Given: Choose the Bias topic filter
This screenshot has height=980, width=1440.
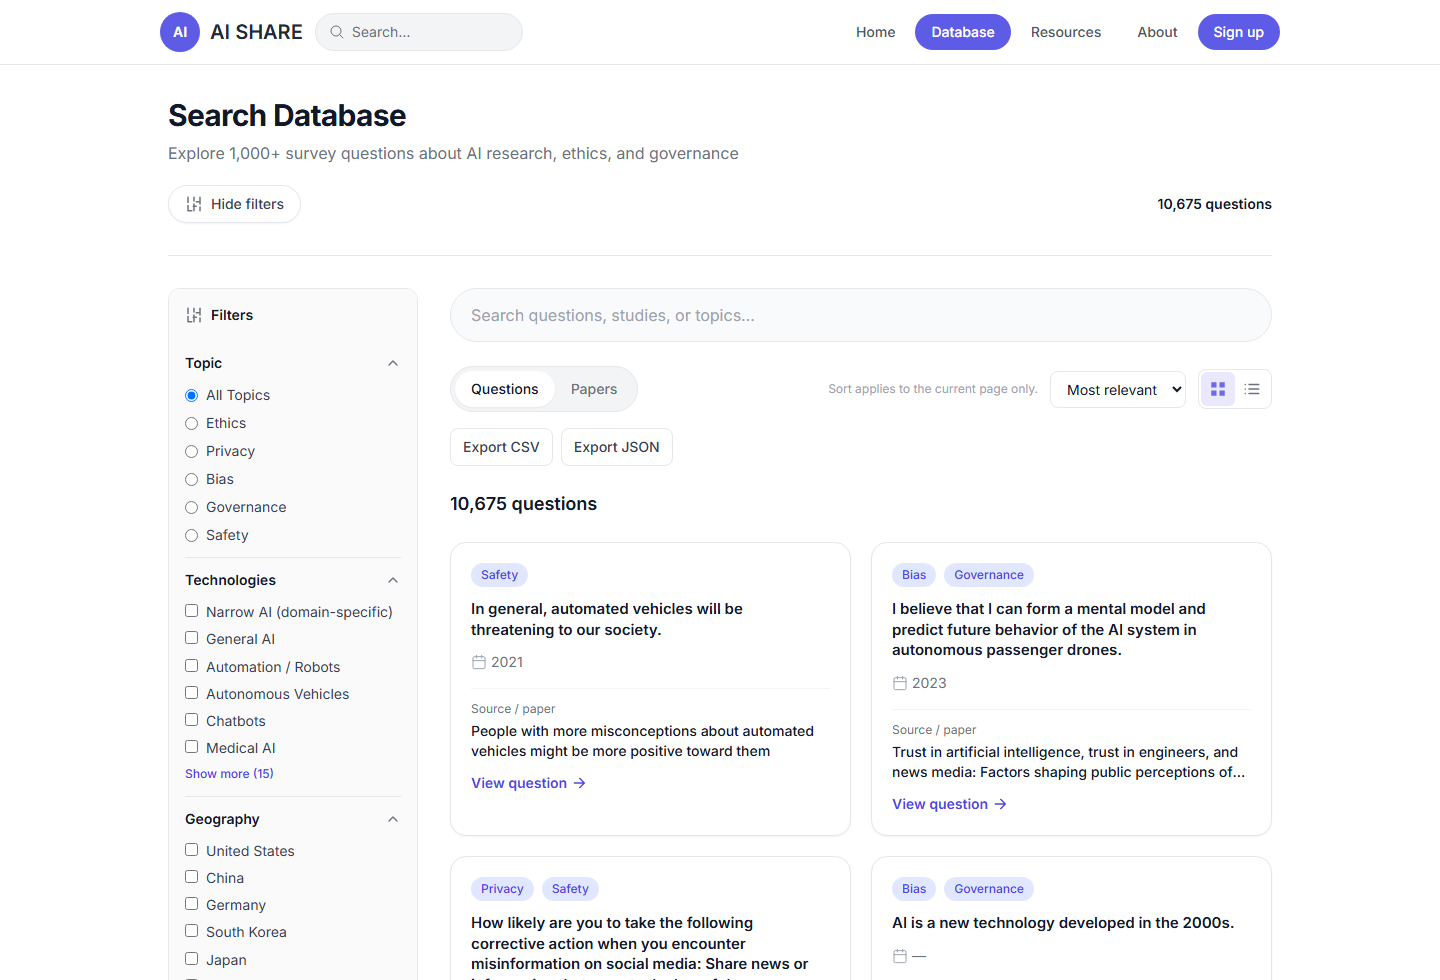Looking at the screenshot, I should (192, 479).
